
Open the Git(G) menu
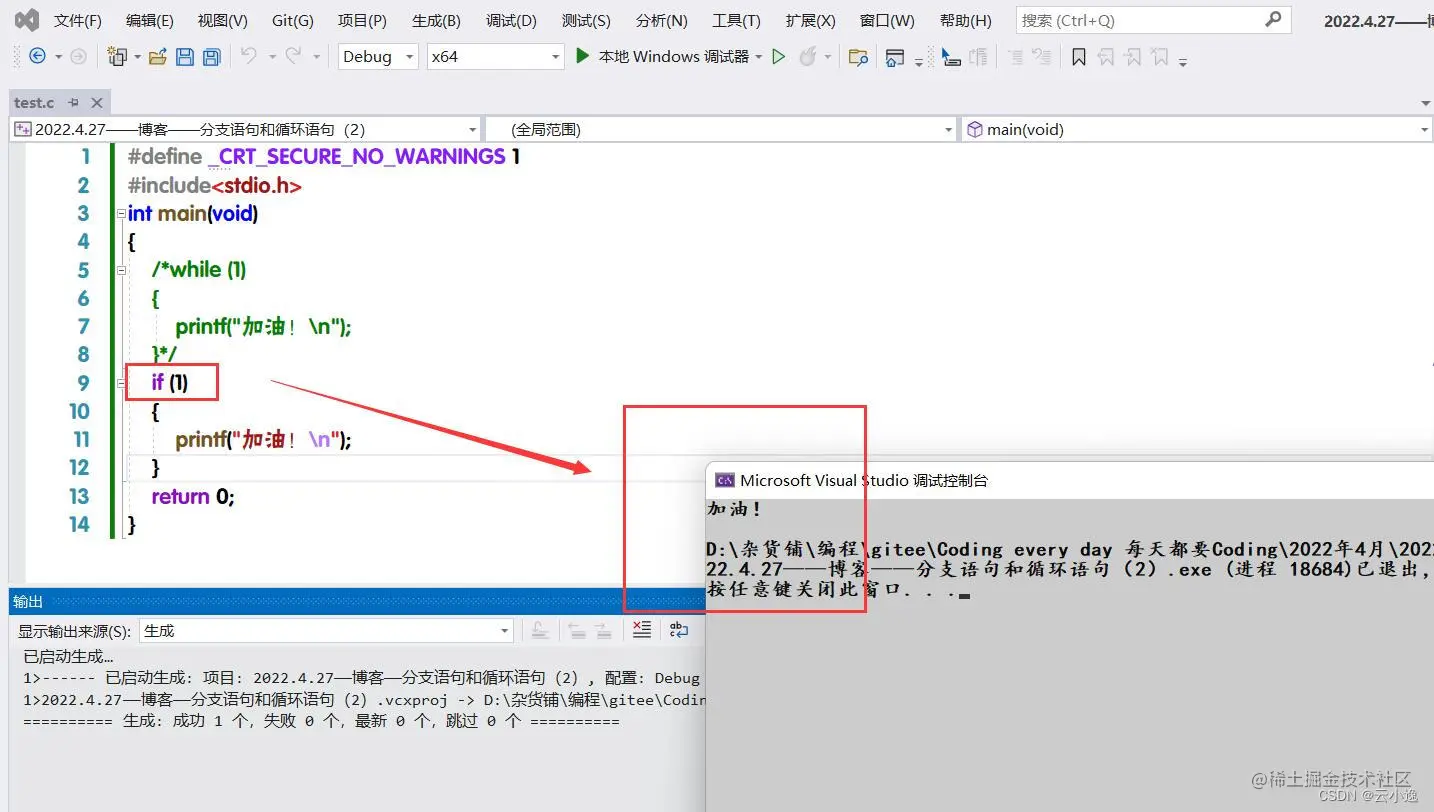tap(293, 20)
